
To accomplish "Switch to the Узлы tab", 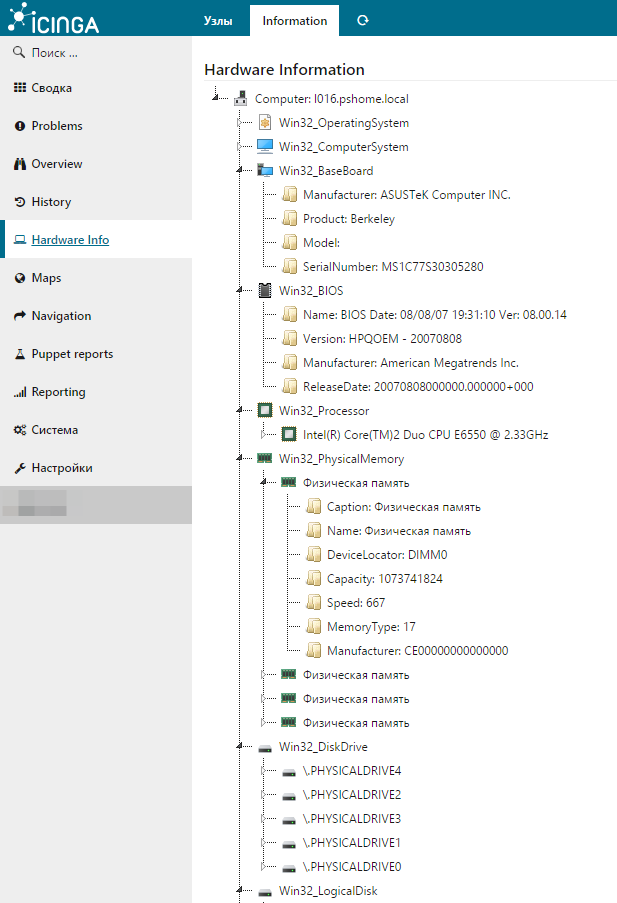I will [219, 20].
